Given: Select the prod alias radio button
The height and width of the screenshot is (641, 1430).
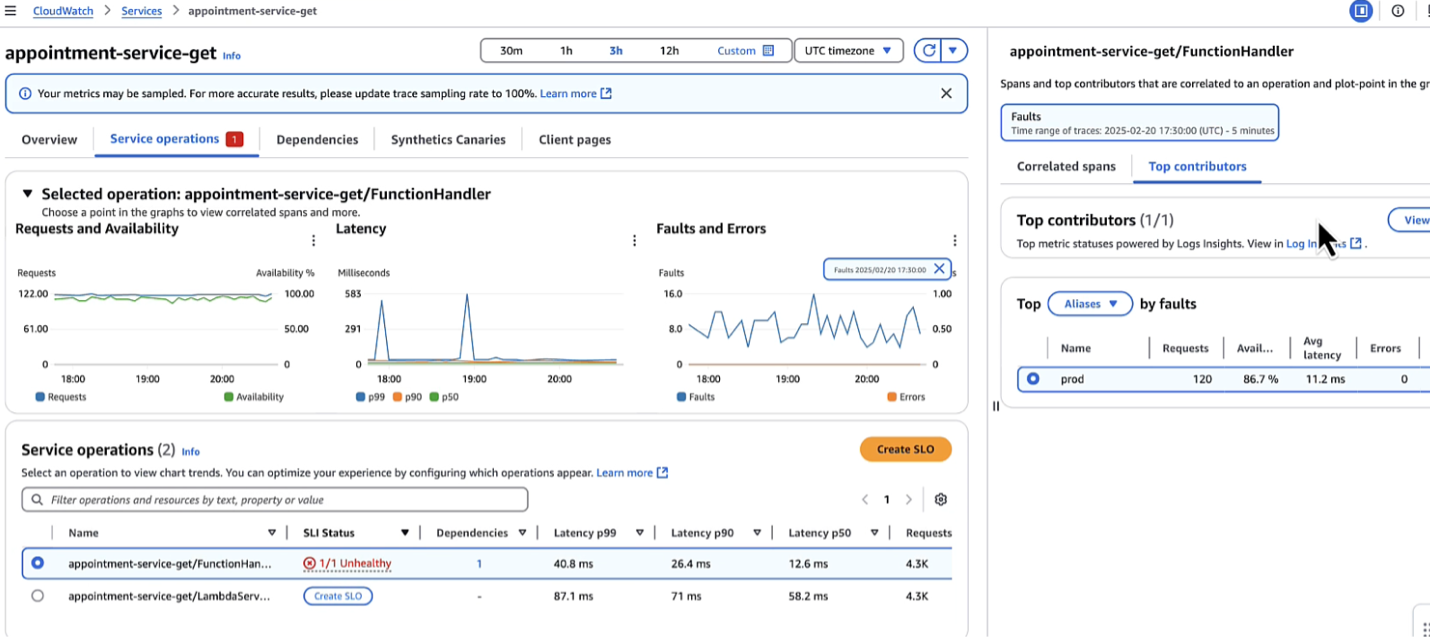Looking at the screenshot, I should coord(1033,379).
